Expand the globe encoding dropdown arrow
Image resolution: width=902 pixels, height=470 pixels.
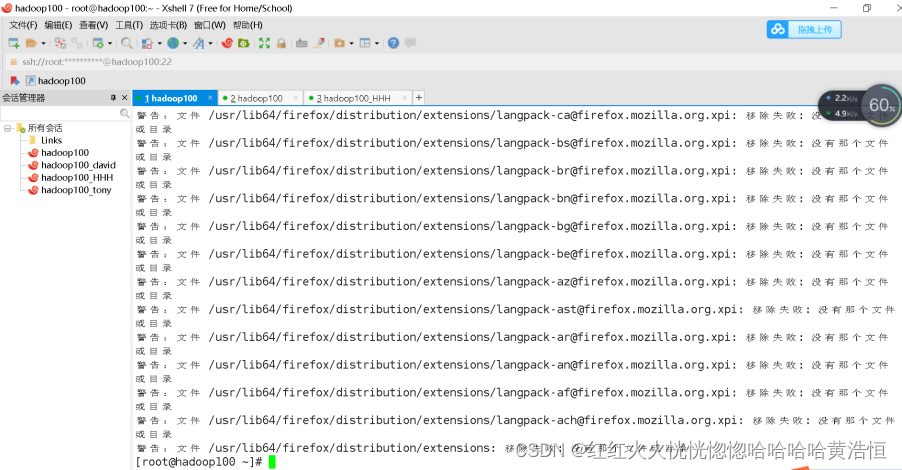185,43
